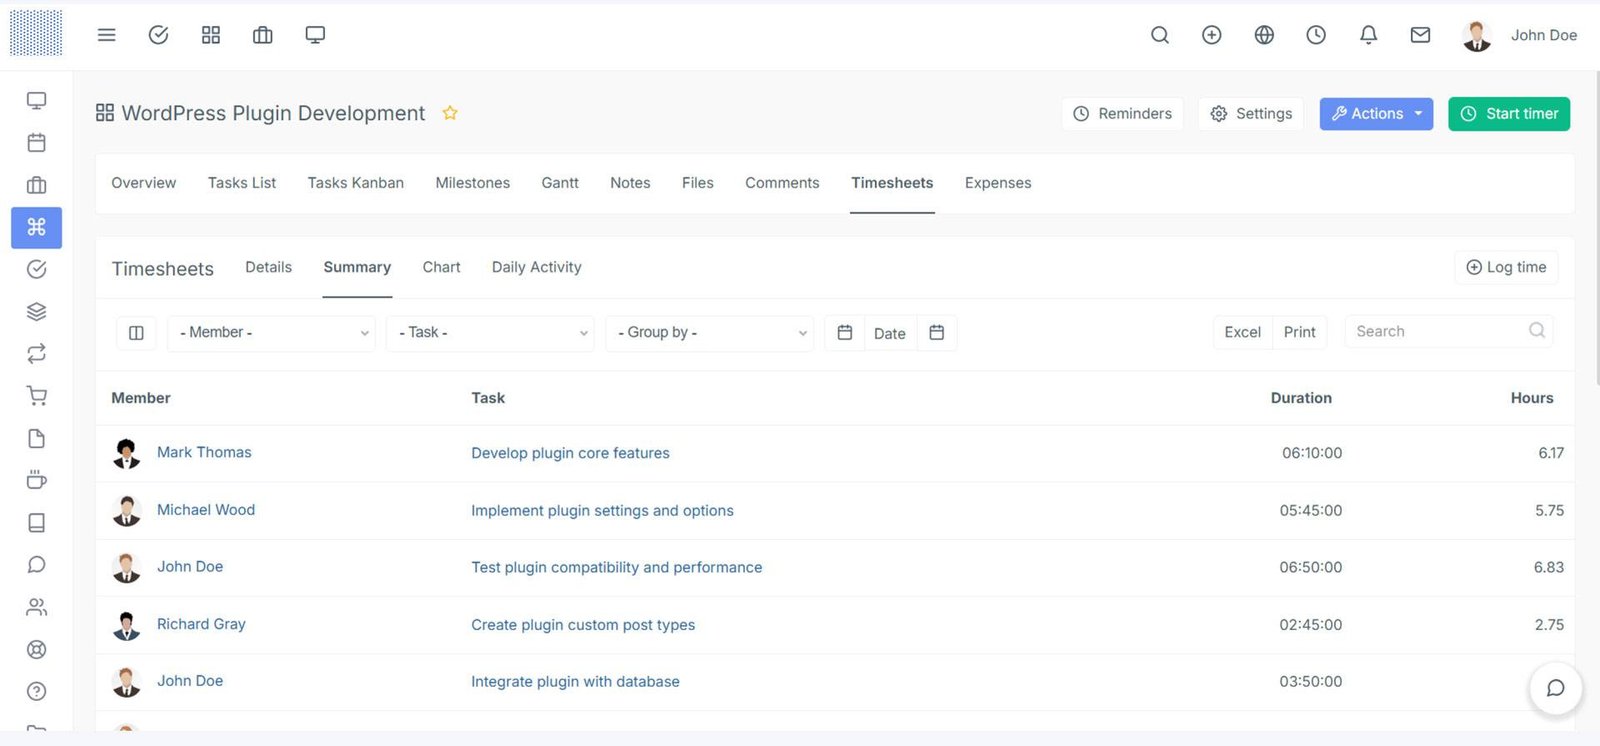Click the timesheet Search field
1600x746 pixels.
[x=1449, y=331]
